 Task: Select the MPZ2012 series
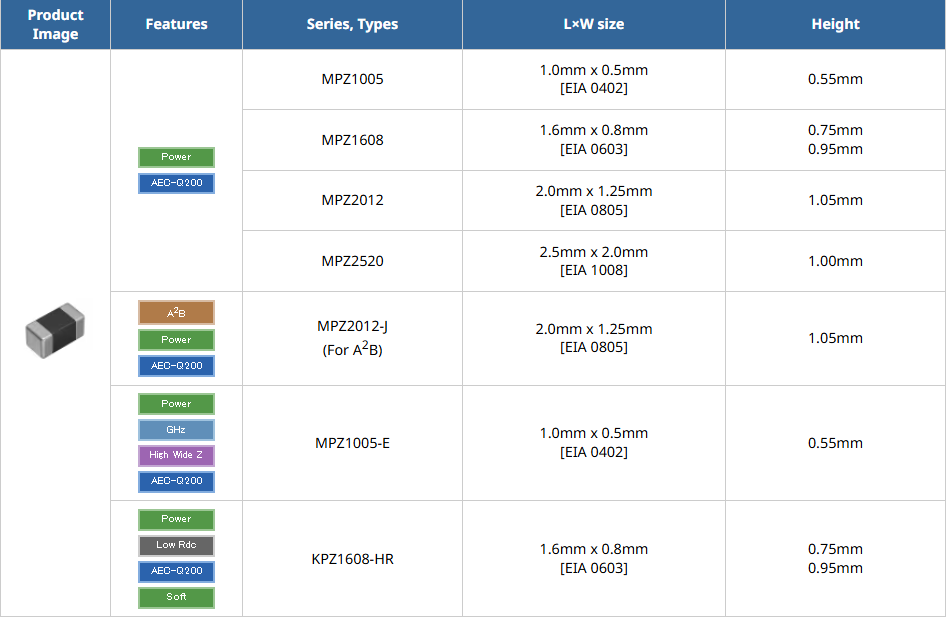352,200
